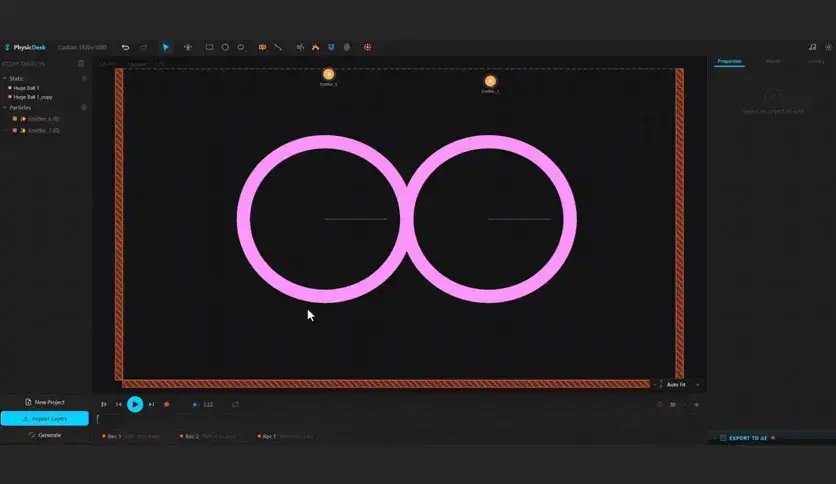Image resolution: width=836 pixels, height=484 pixels.
Task: Click the right emitter node on canvas
Action: [x=490, y=81]
